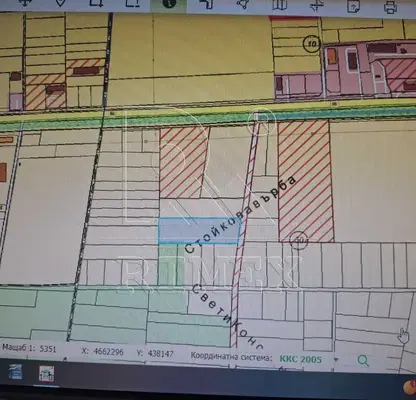The image size is (416, 400).
Task: Click the highlighted blue parcel
Action: (199, 231)
